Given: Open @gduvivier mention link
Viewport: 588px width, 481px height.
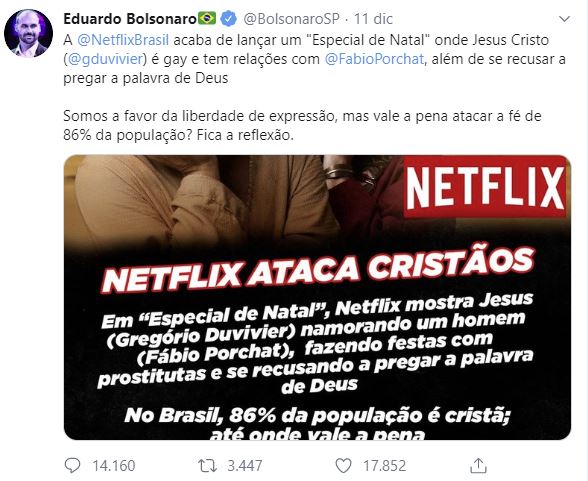Looking at the screenshot, I should 106,59.
